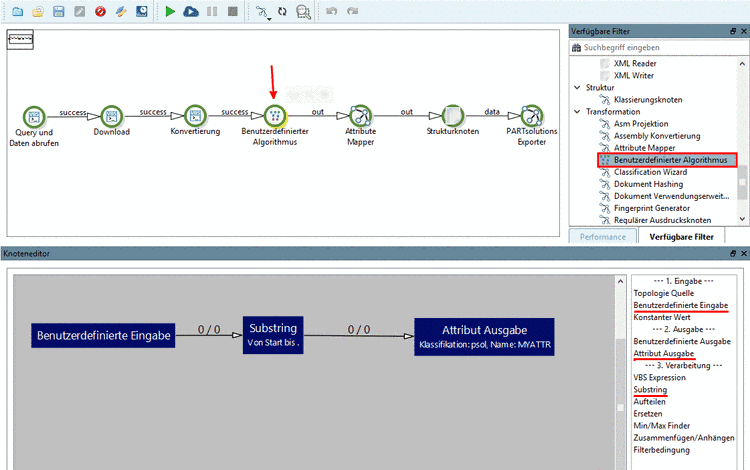The width and height of the screenshot is (750, 470).
Task: Click the refresh arrows icon
Action: pos(282,11)
